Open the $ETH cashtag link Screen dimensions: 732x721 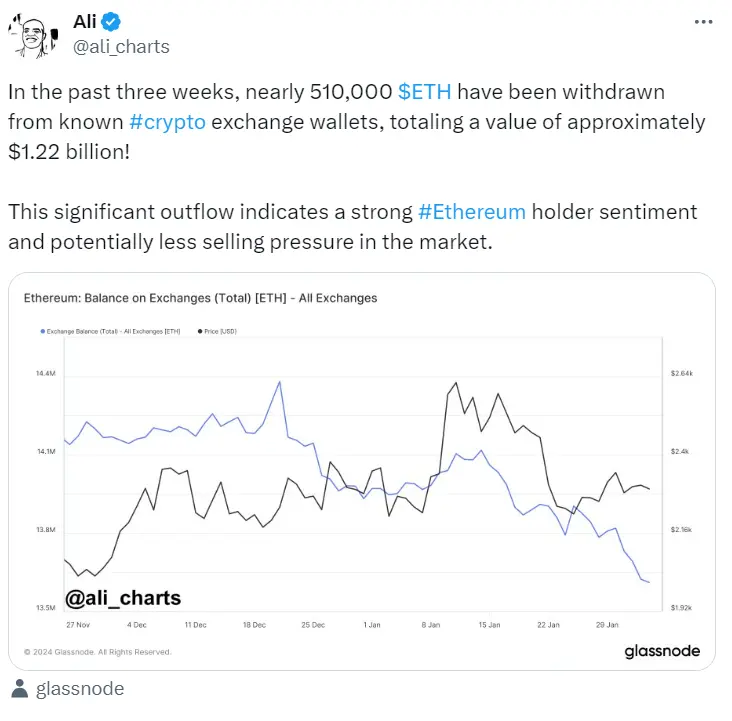pos(424,92)
